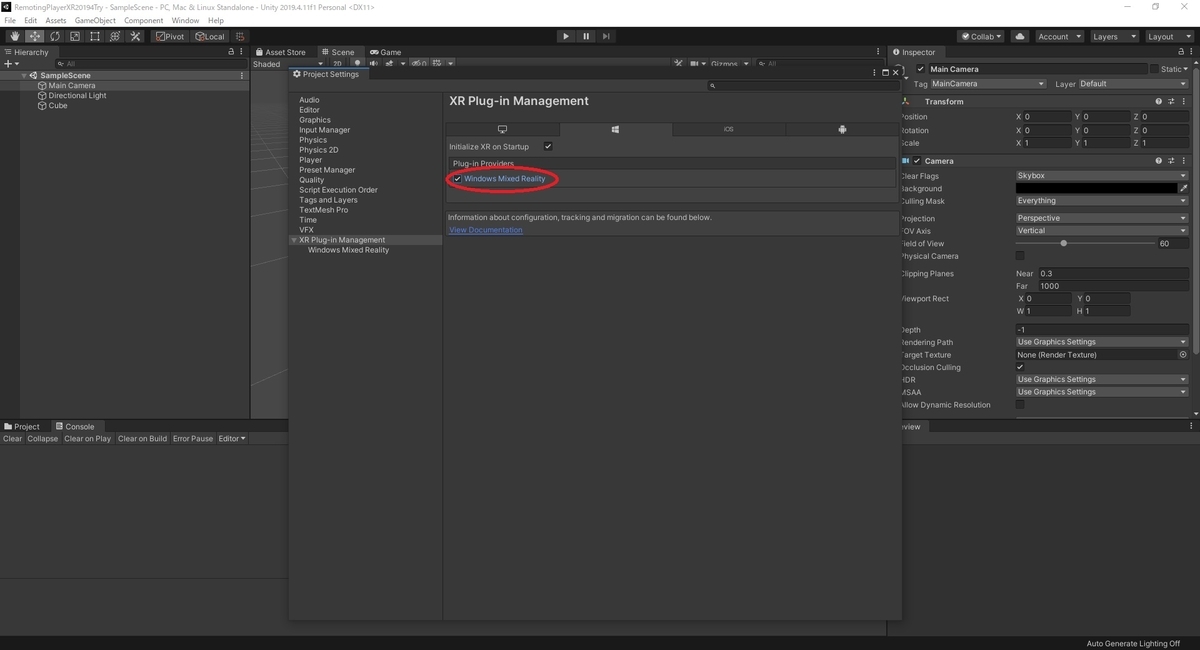Pick background color with eyedropper
This screenshot has width=1200, height=650.
coord(1184,188)
